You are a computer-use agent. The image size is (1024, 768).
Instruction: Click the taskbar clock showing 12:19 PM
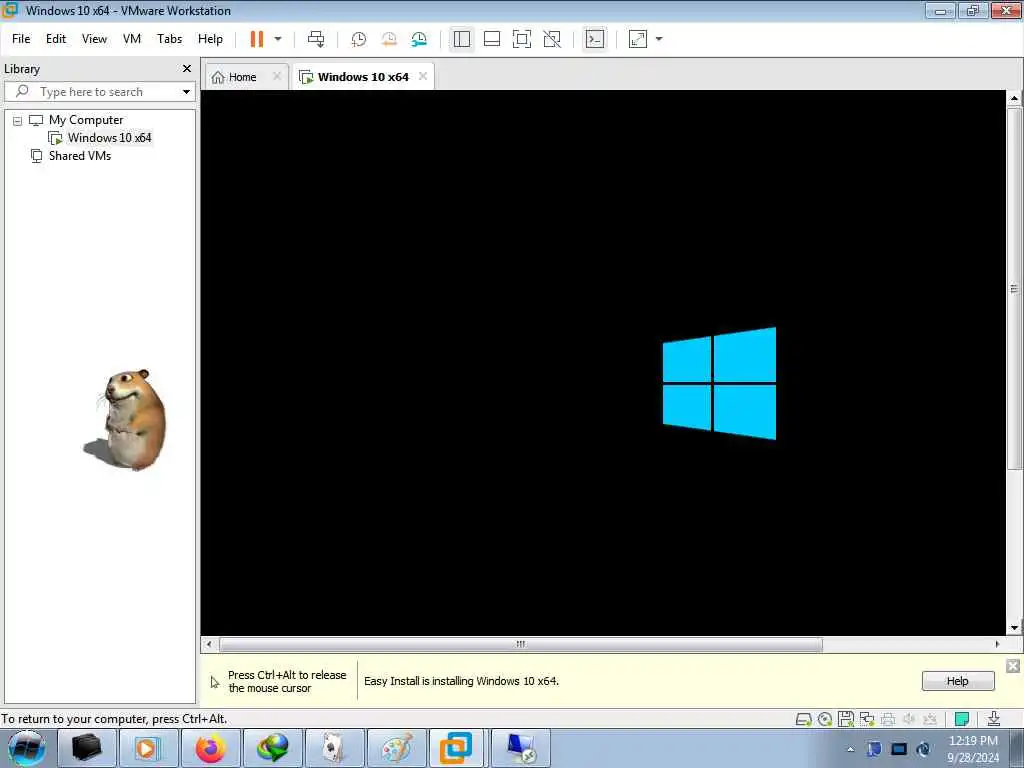(x=973, y=749)
